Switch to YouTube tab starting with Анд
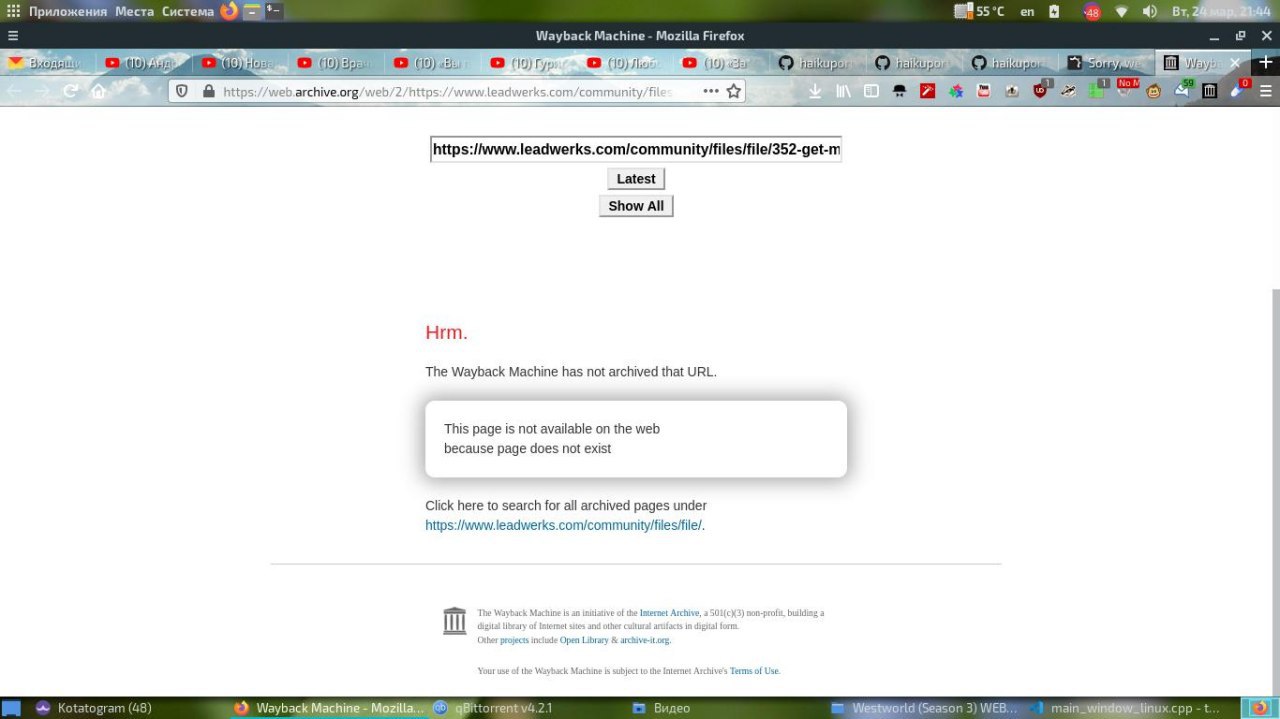 tap(145, 62)
